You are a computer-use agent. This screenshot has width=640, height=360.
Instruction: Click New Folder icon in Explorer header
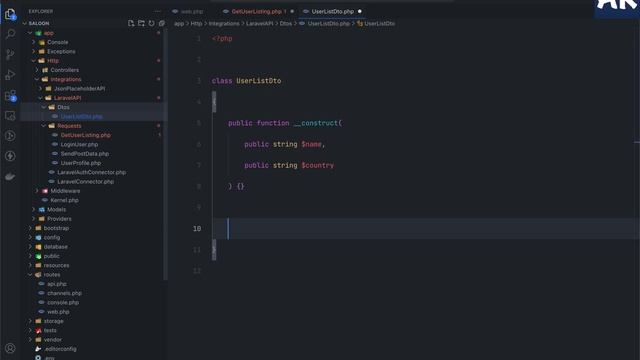point(141,23)
